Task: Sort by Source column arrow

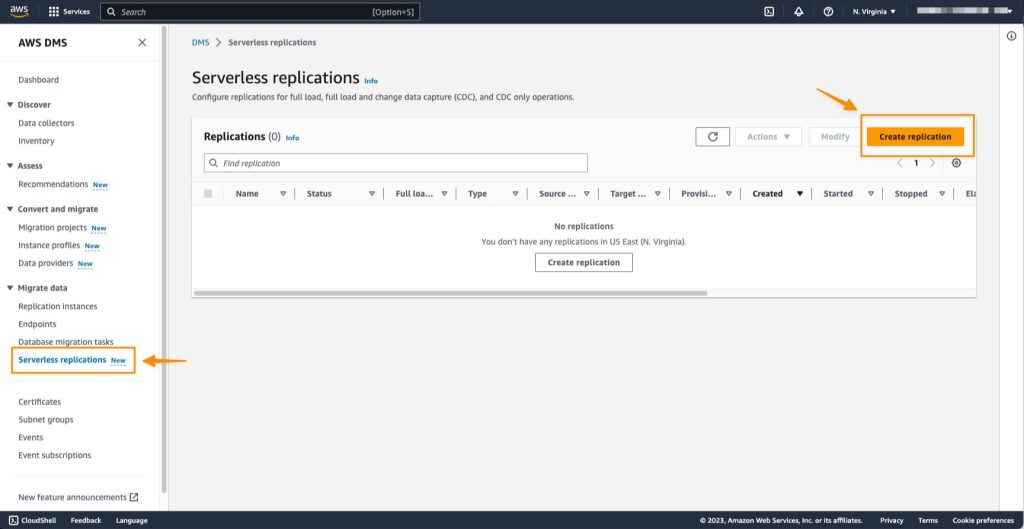Action: [586, 194]
